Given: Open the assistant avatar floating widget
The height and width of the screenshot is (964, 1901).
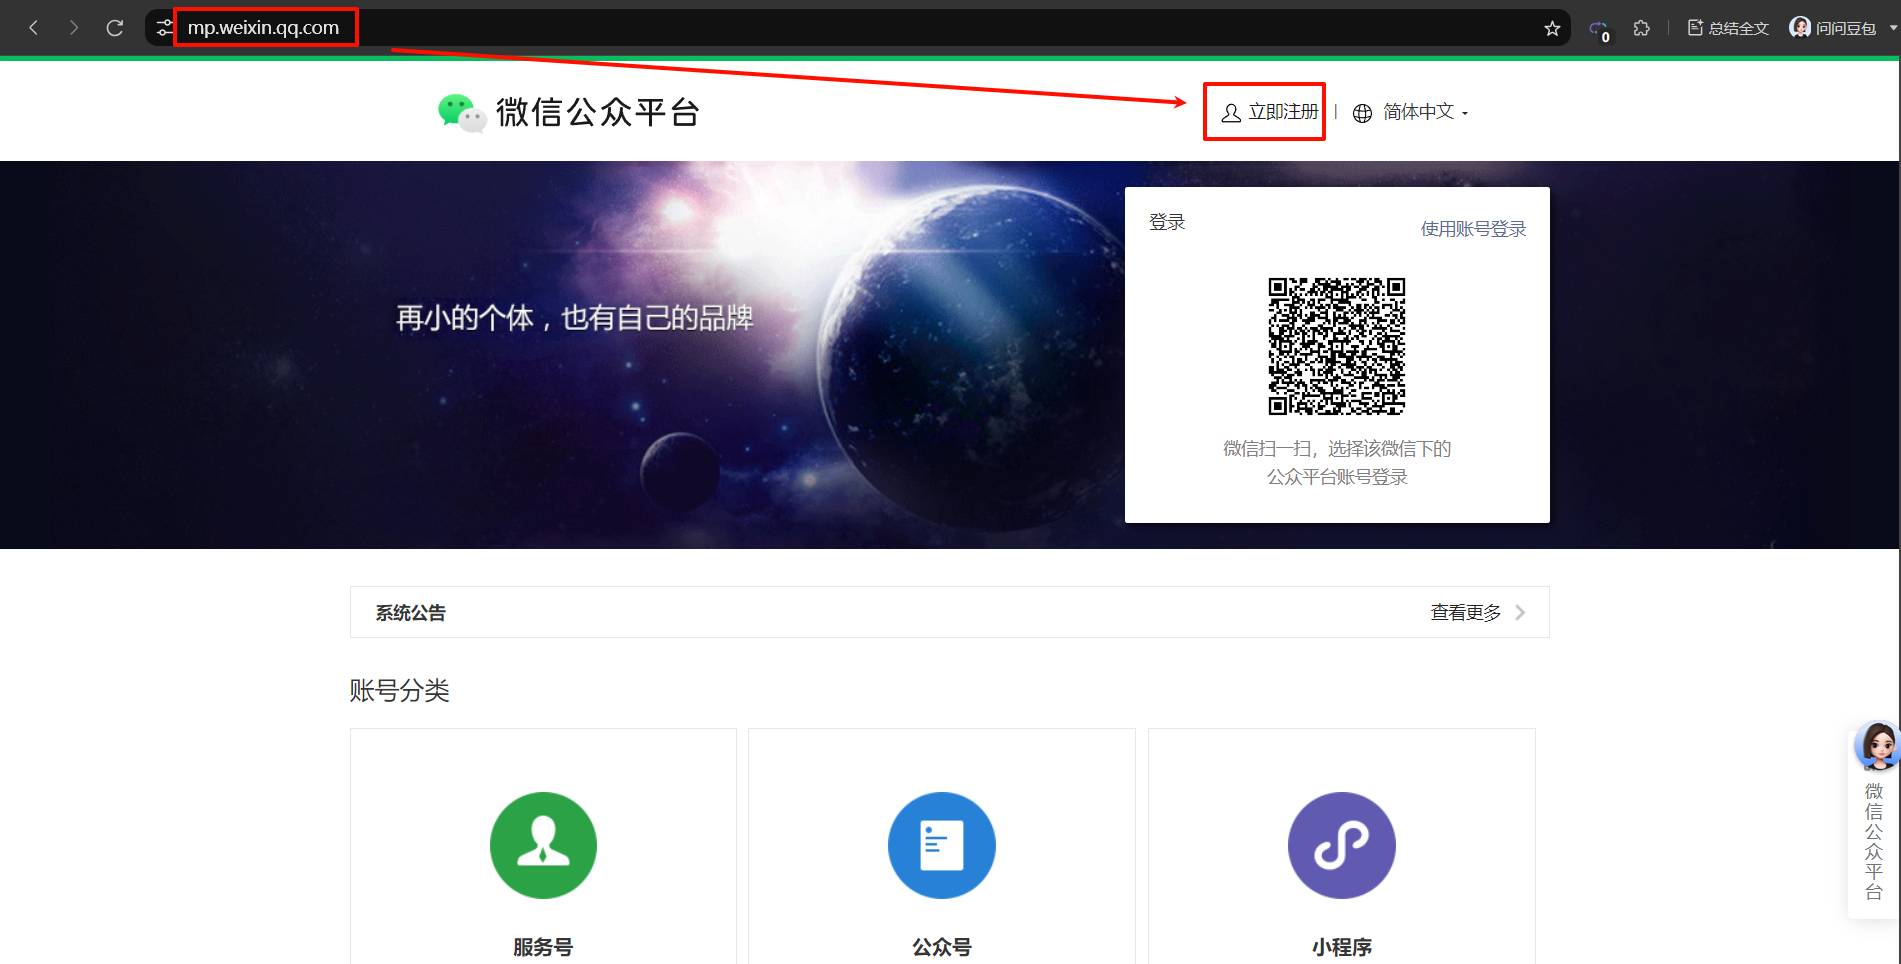Looking at the screenshot, I should [1876, 746].
